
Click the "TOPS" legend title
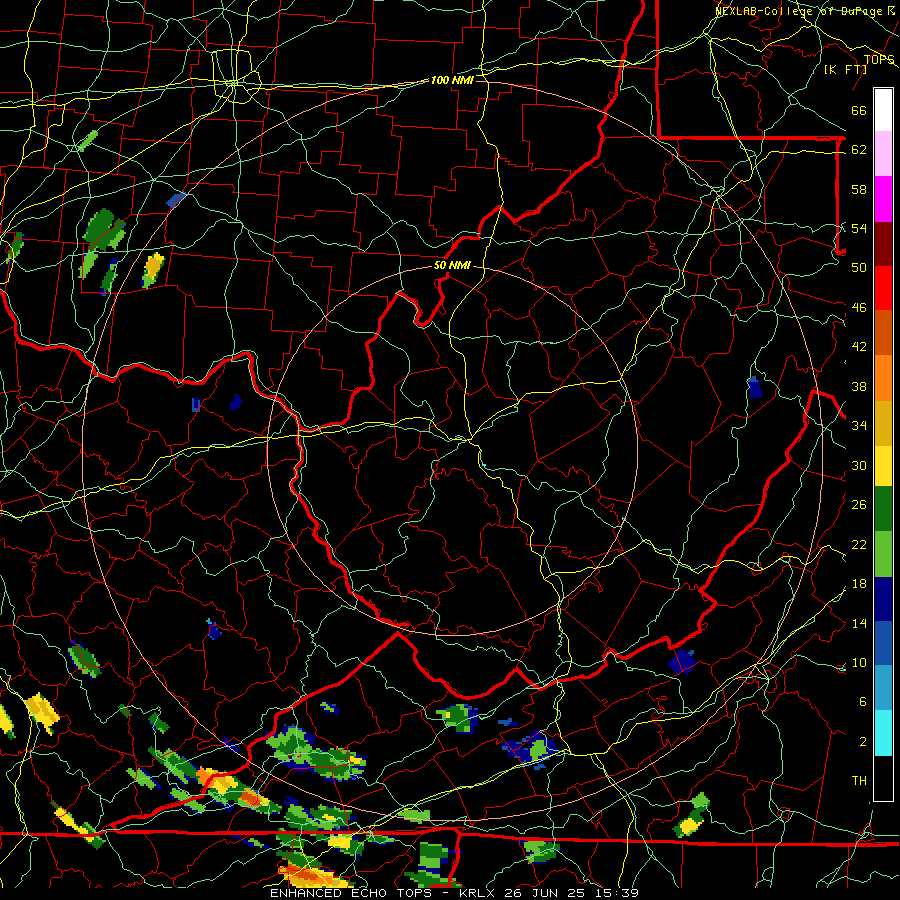pyautogui.click(x=879, y=60)
